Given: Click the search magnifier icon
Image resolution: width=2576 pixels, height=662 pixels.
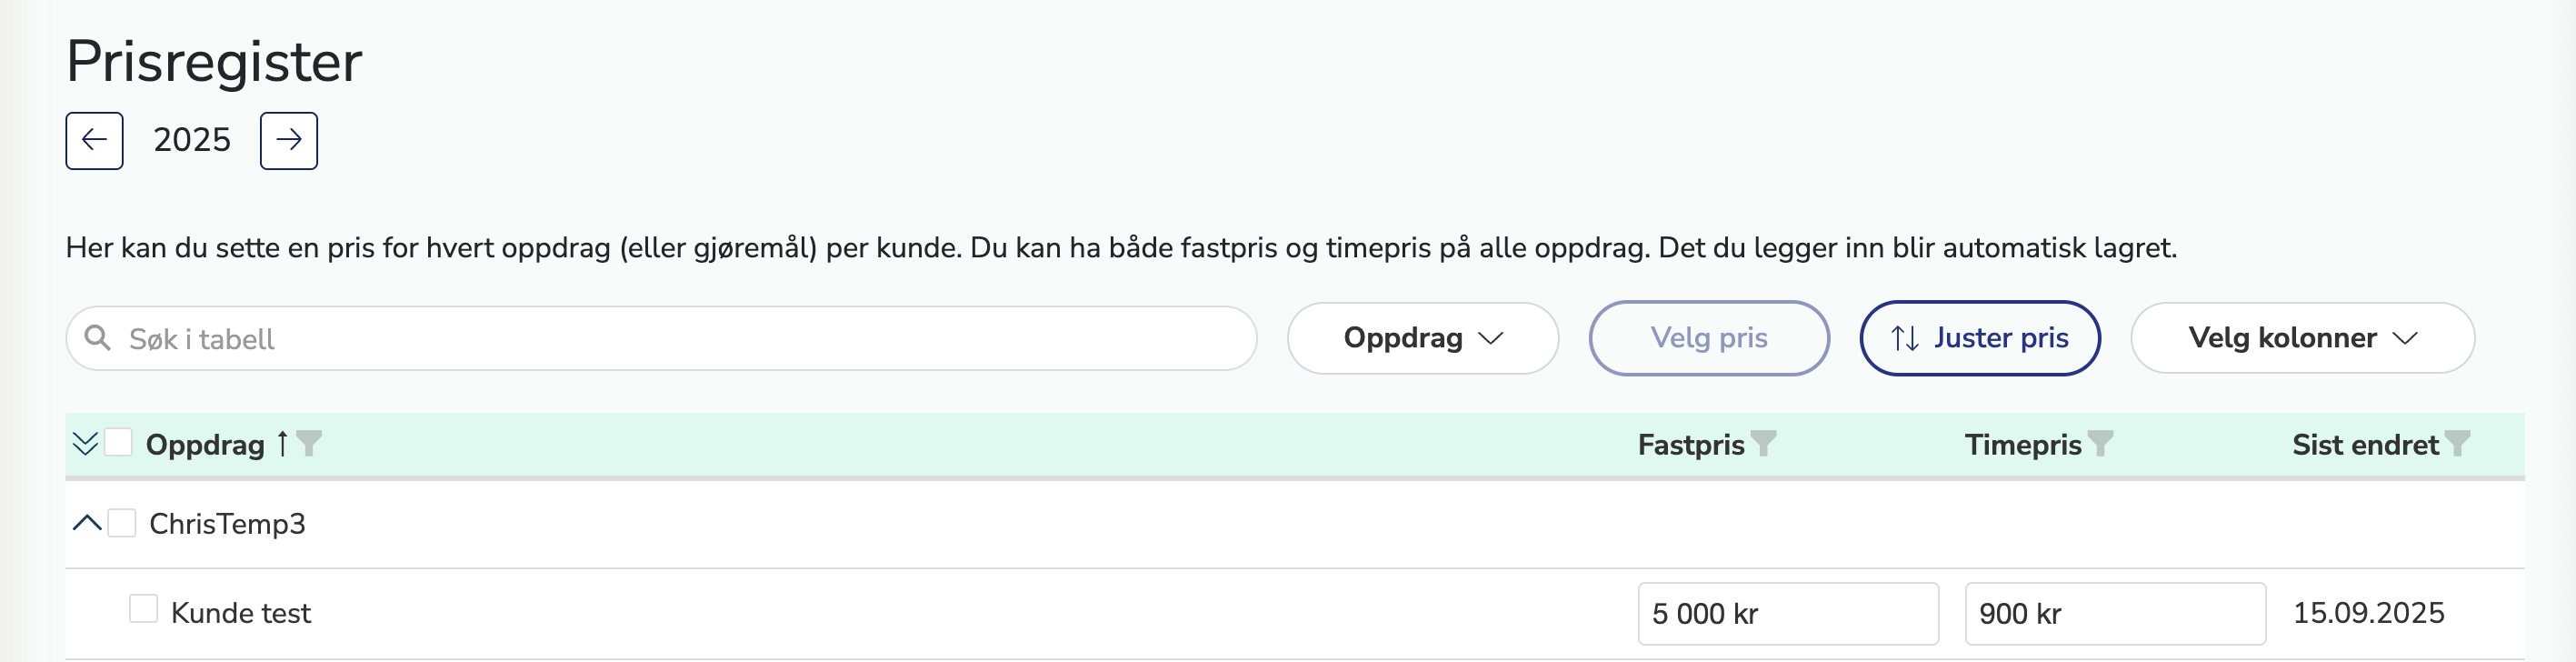Looking at the screenshot, I should pos(97,338).
